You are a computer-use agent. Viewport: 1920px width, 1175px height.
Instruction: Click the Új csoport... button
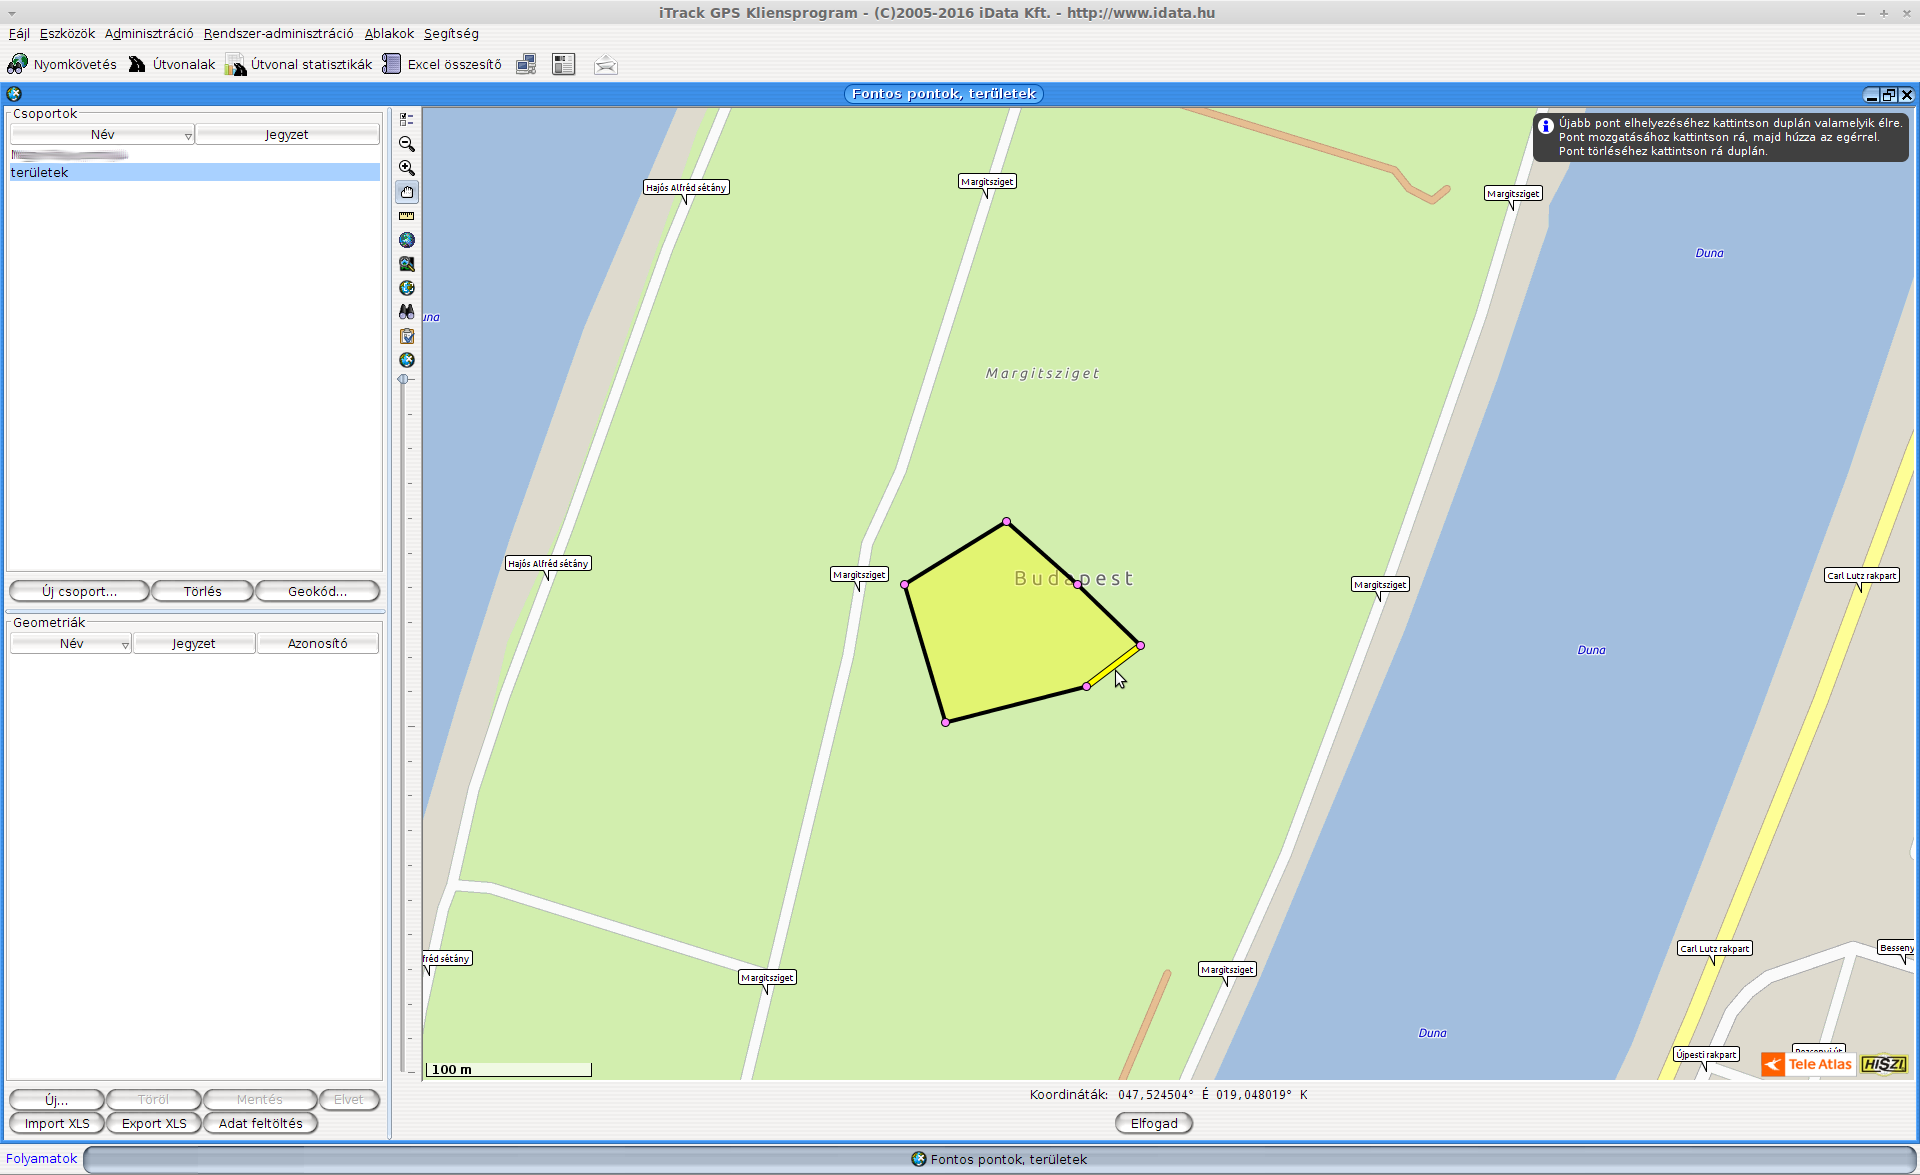[x=79, y=591]
